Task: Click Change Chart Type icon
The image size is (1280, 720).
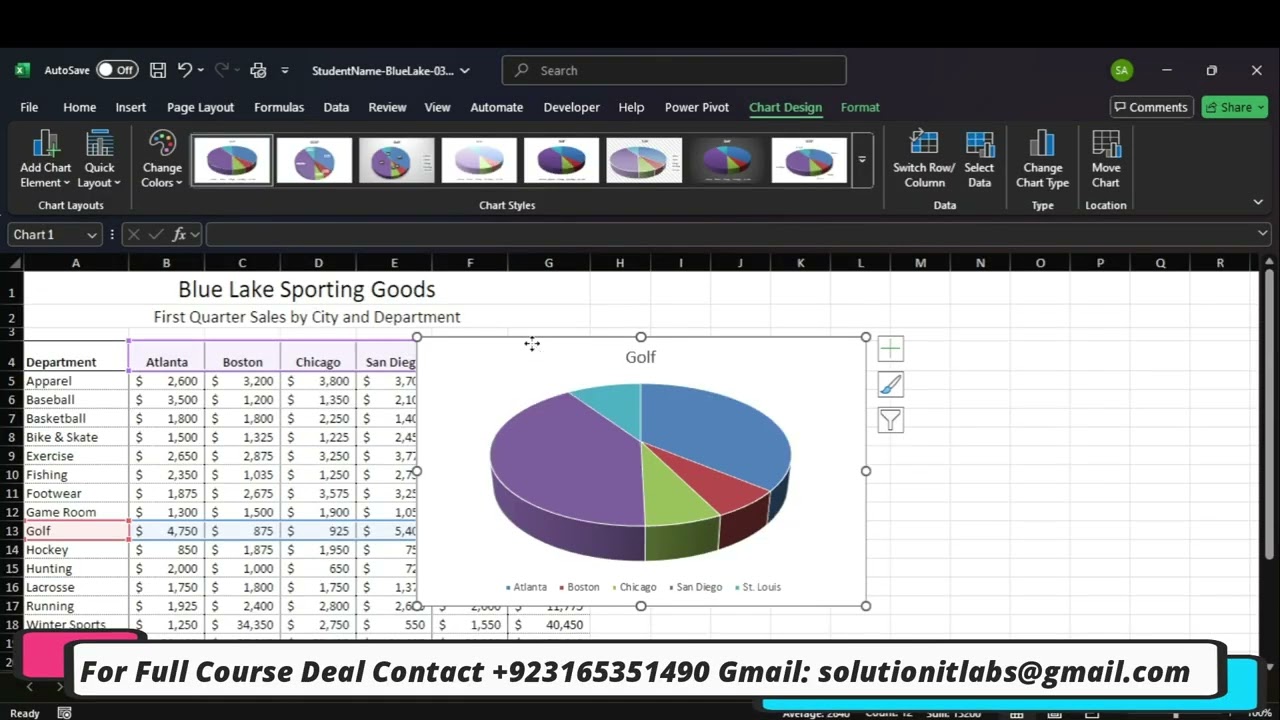Action: coord(1042,160)
